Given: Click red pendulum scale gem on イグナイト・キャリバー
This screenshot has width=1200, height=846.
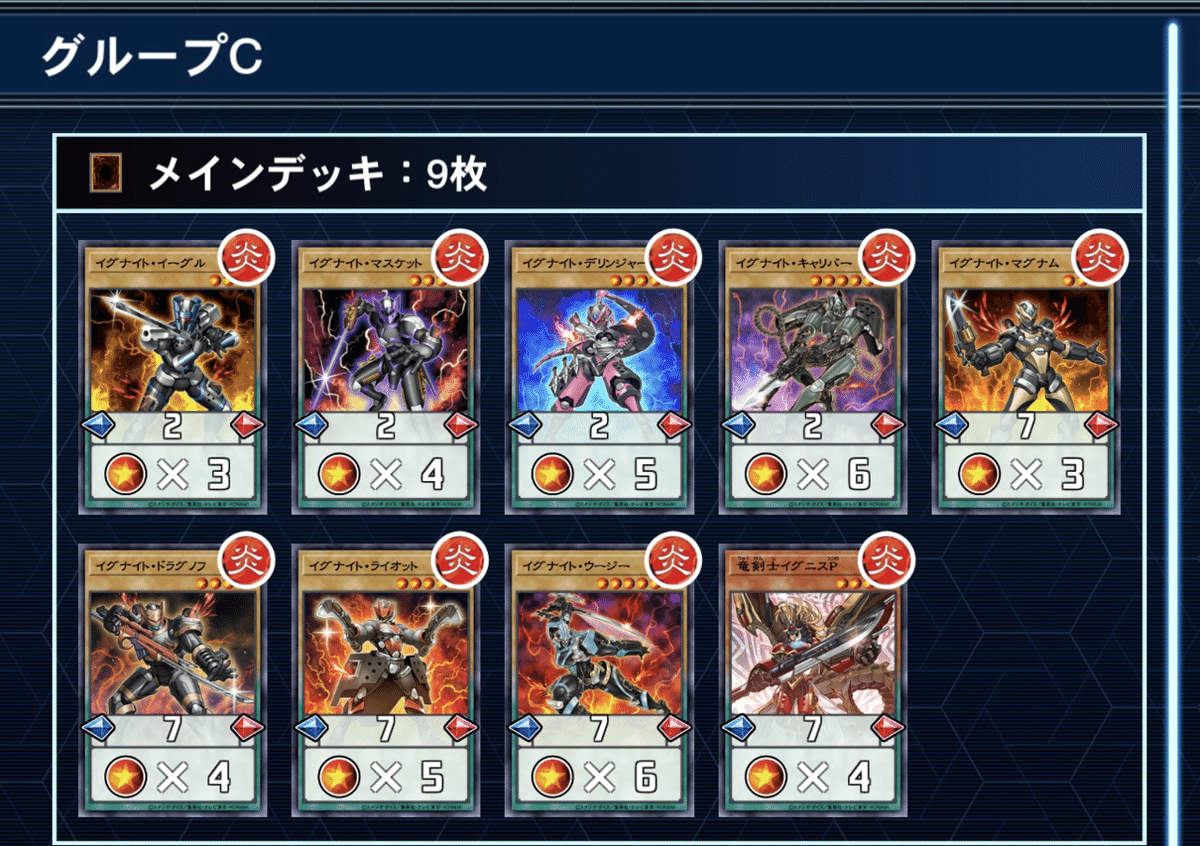Looking at the screenshot, I should (x=887, y=426).
